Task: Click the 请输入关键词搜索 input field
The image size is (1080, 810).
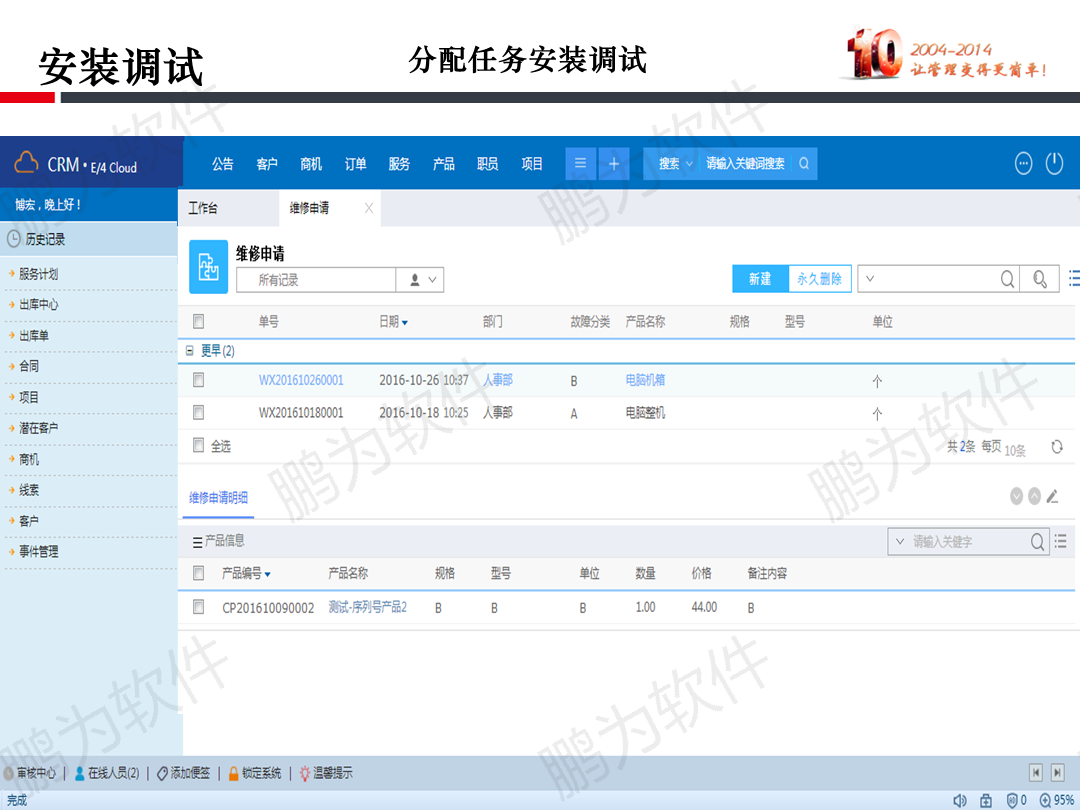Action: (747, 163)
